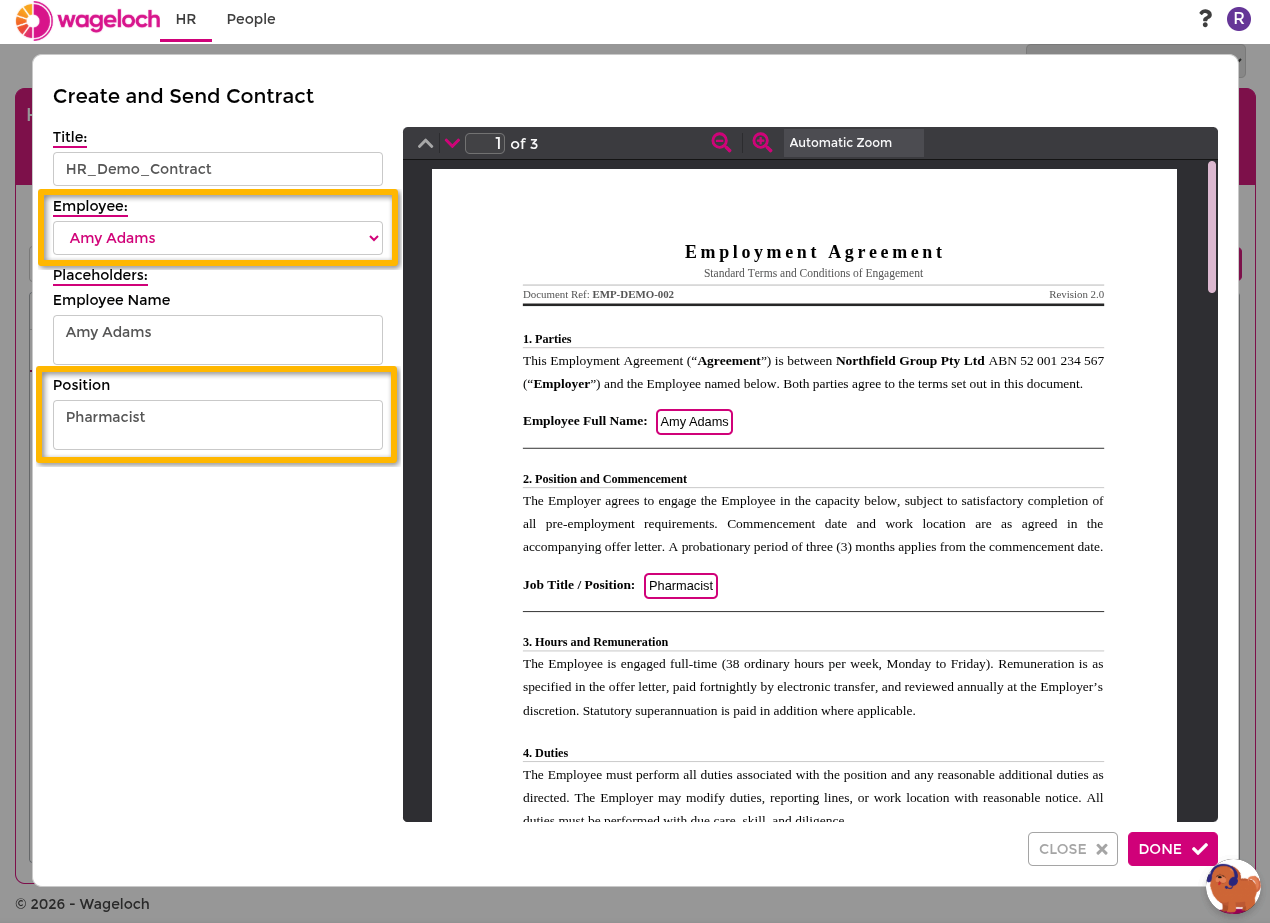Open the Automatic Zoom dropdown
The width and height of the screenshot is (1270, 923).
click(853, 143)
